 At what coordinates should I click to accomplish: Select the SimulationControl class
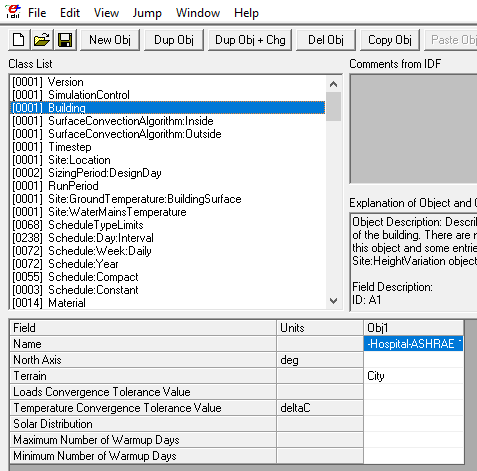point(168,95)
